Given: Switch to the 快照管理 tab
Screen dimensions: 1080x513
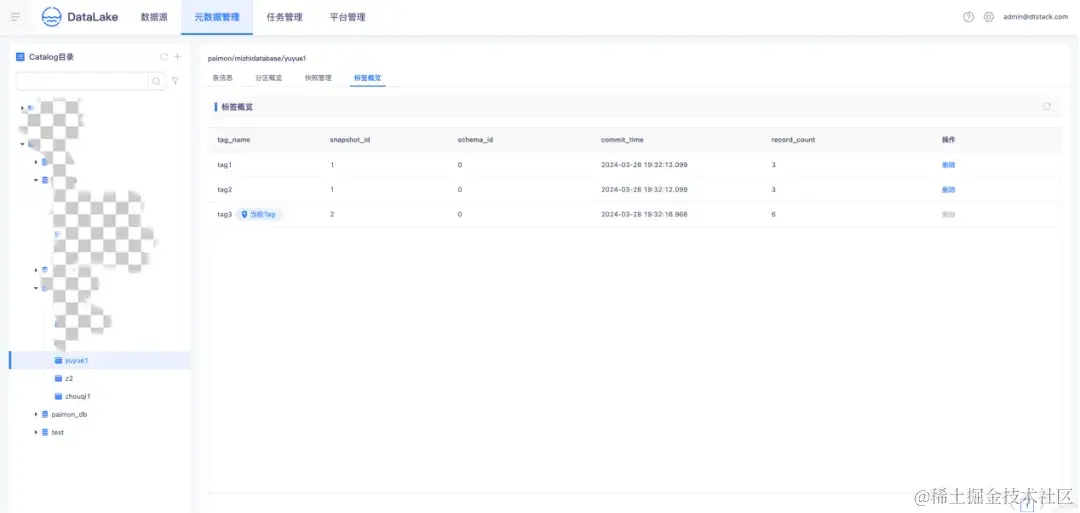Looking at the screenshot, I should click(318, 78).
